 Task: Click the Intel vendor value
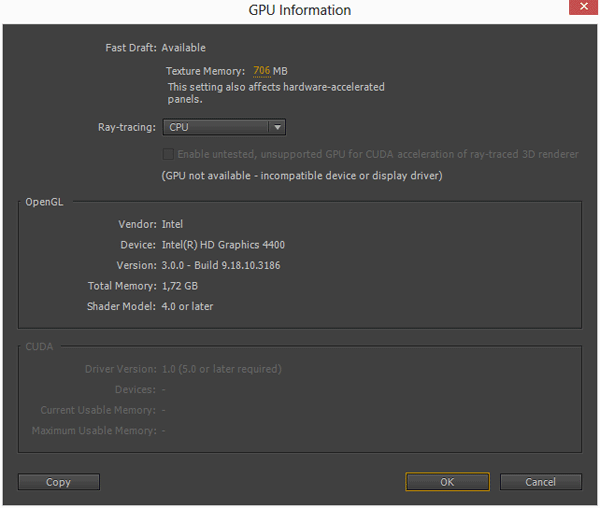172,224
